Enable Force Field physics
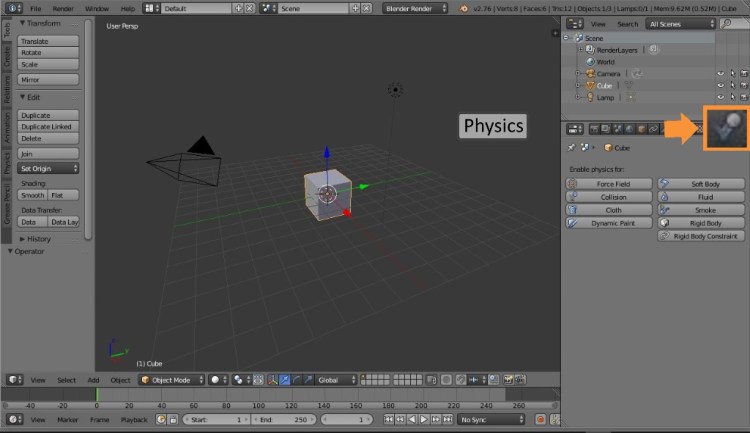Screen dimensions: 750x433 tap(609, 184)
